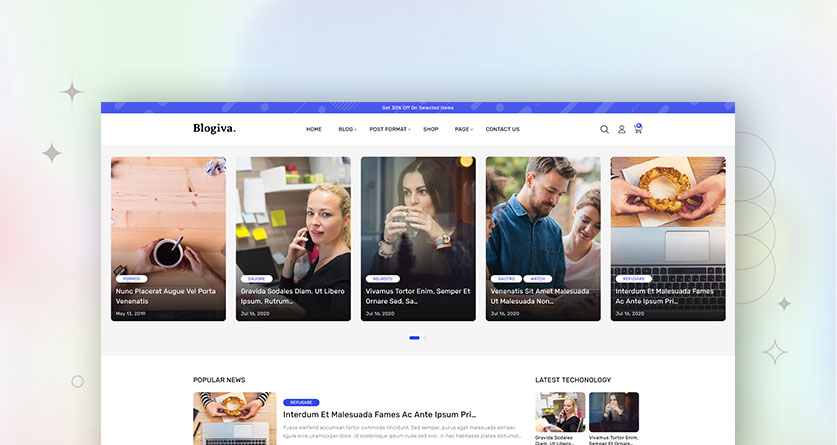Click the Blogiva logo
This screenshot has height=445, width=837.
214,128
